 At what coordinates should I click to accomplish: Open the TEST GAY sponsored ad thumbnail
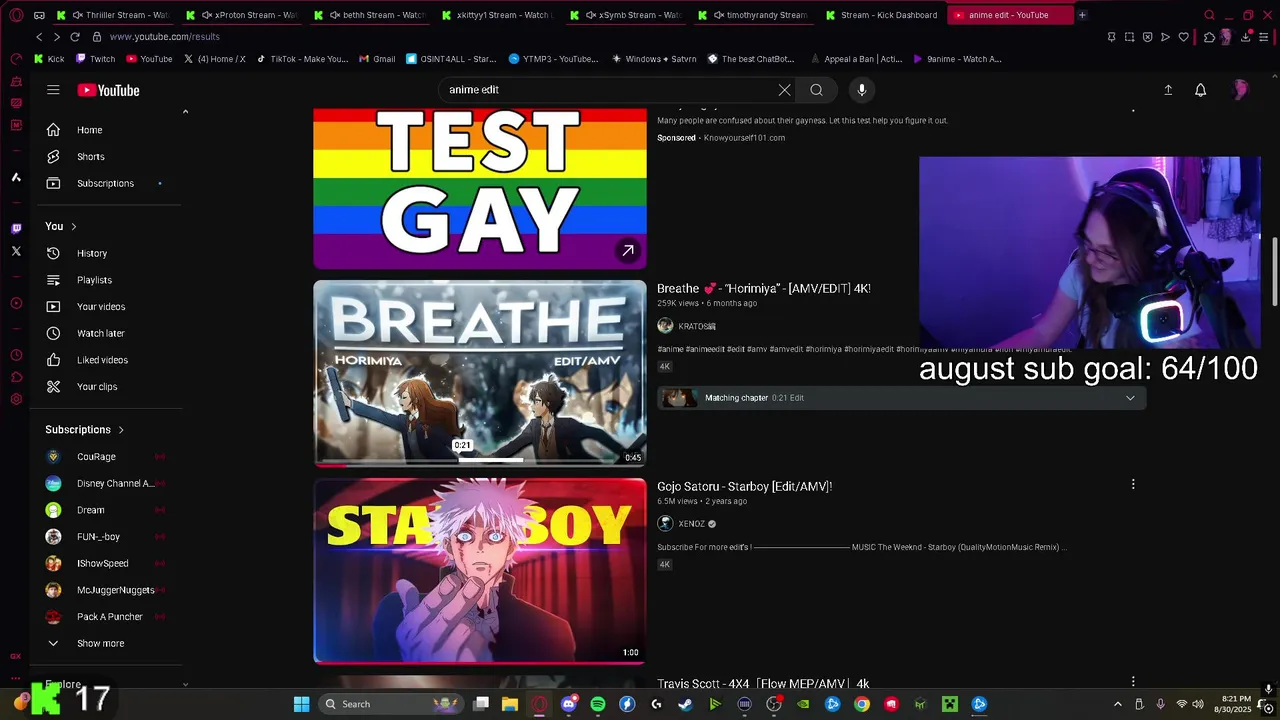(x=480, y=188)
